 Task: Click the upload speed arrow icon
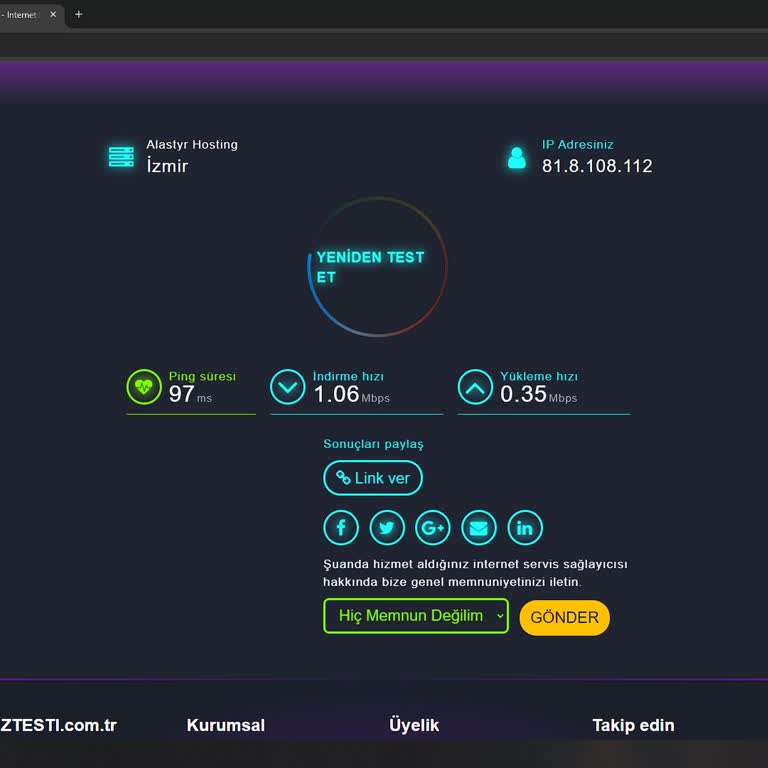click(x=475, y=387)
